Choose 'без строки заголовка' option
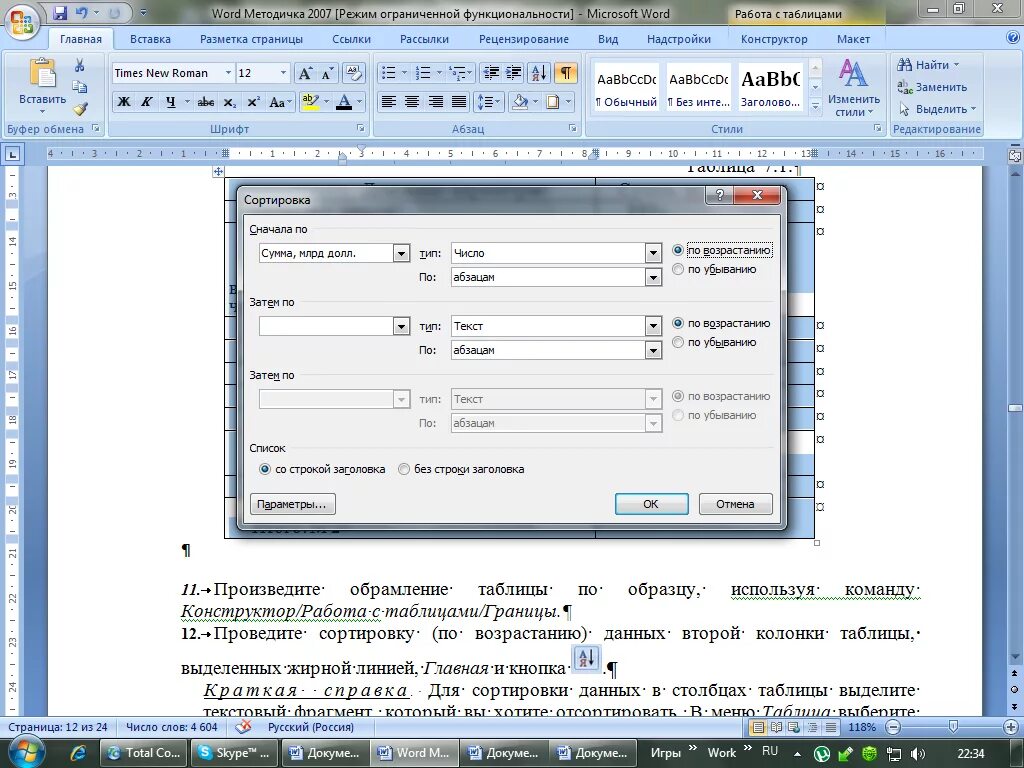Image resolution: width=1024 pixels, height=768 pixels. (x=404, y=469)
